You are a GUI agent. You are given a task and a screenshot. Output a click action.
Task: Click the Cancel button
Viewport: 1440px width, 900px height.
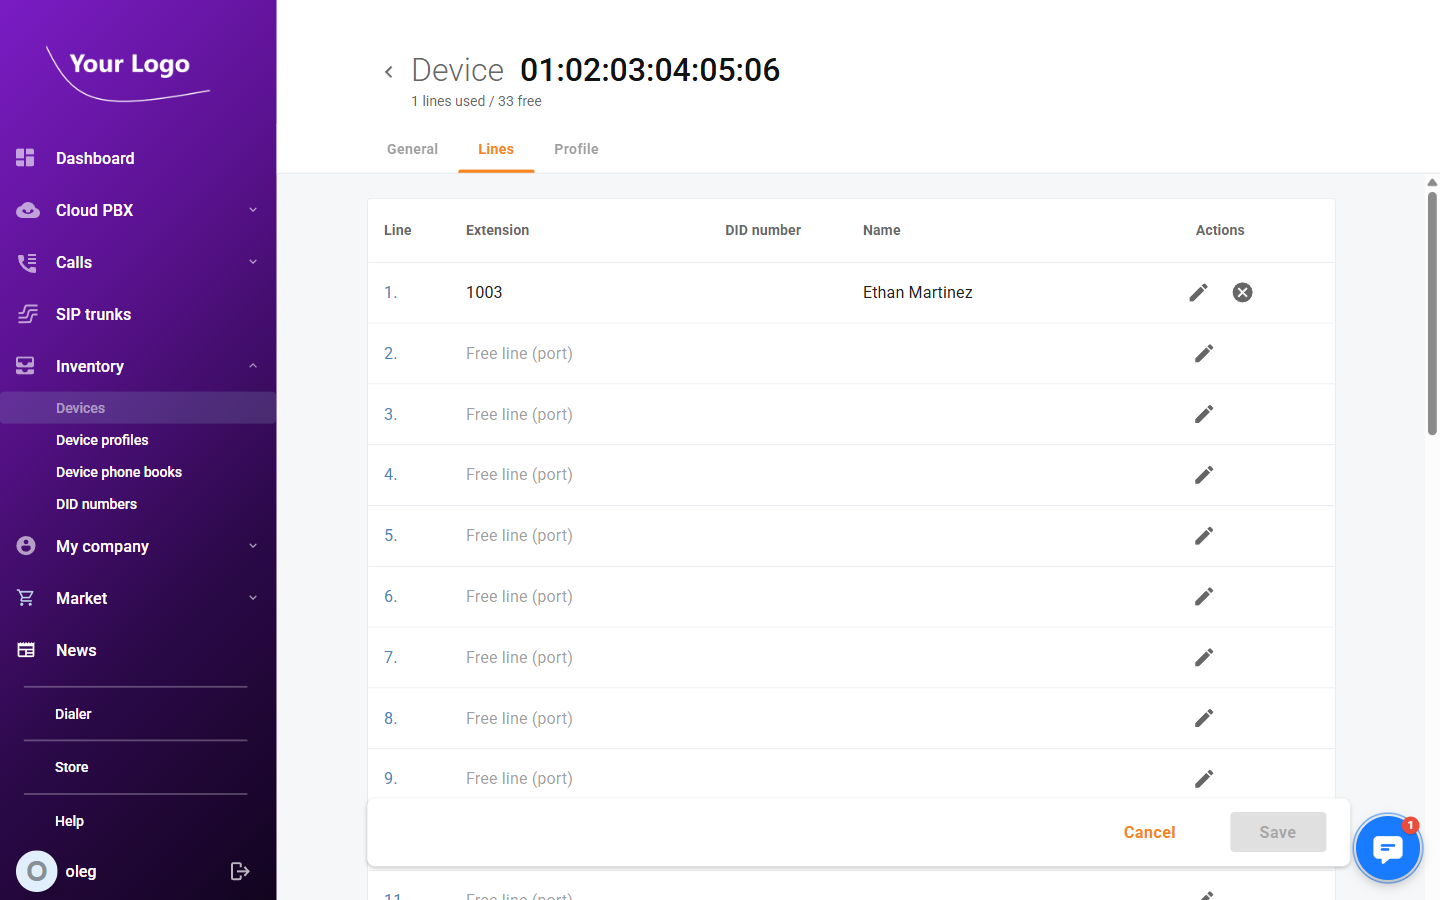pyautogui.click(x=1149, y=832)
